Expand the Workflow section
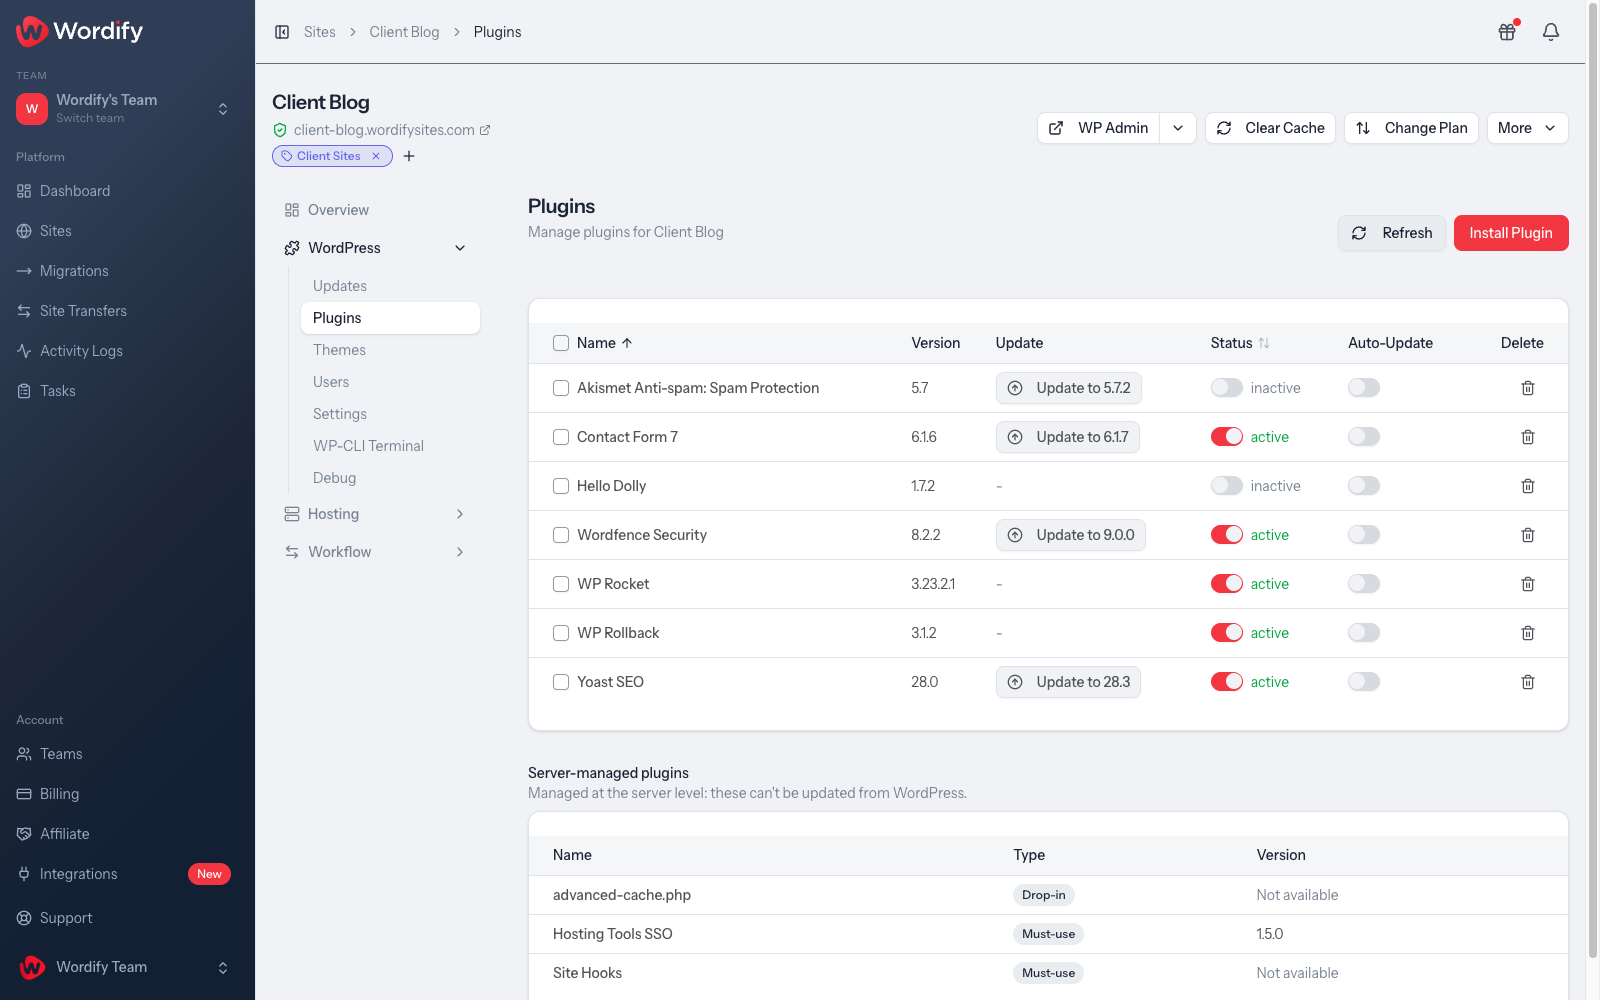1600x1000 pixels. pyautogui.click(x=460, y=552)
